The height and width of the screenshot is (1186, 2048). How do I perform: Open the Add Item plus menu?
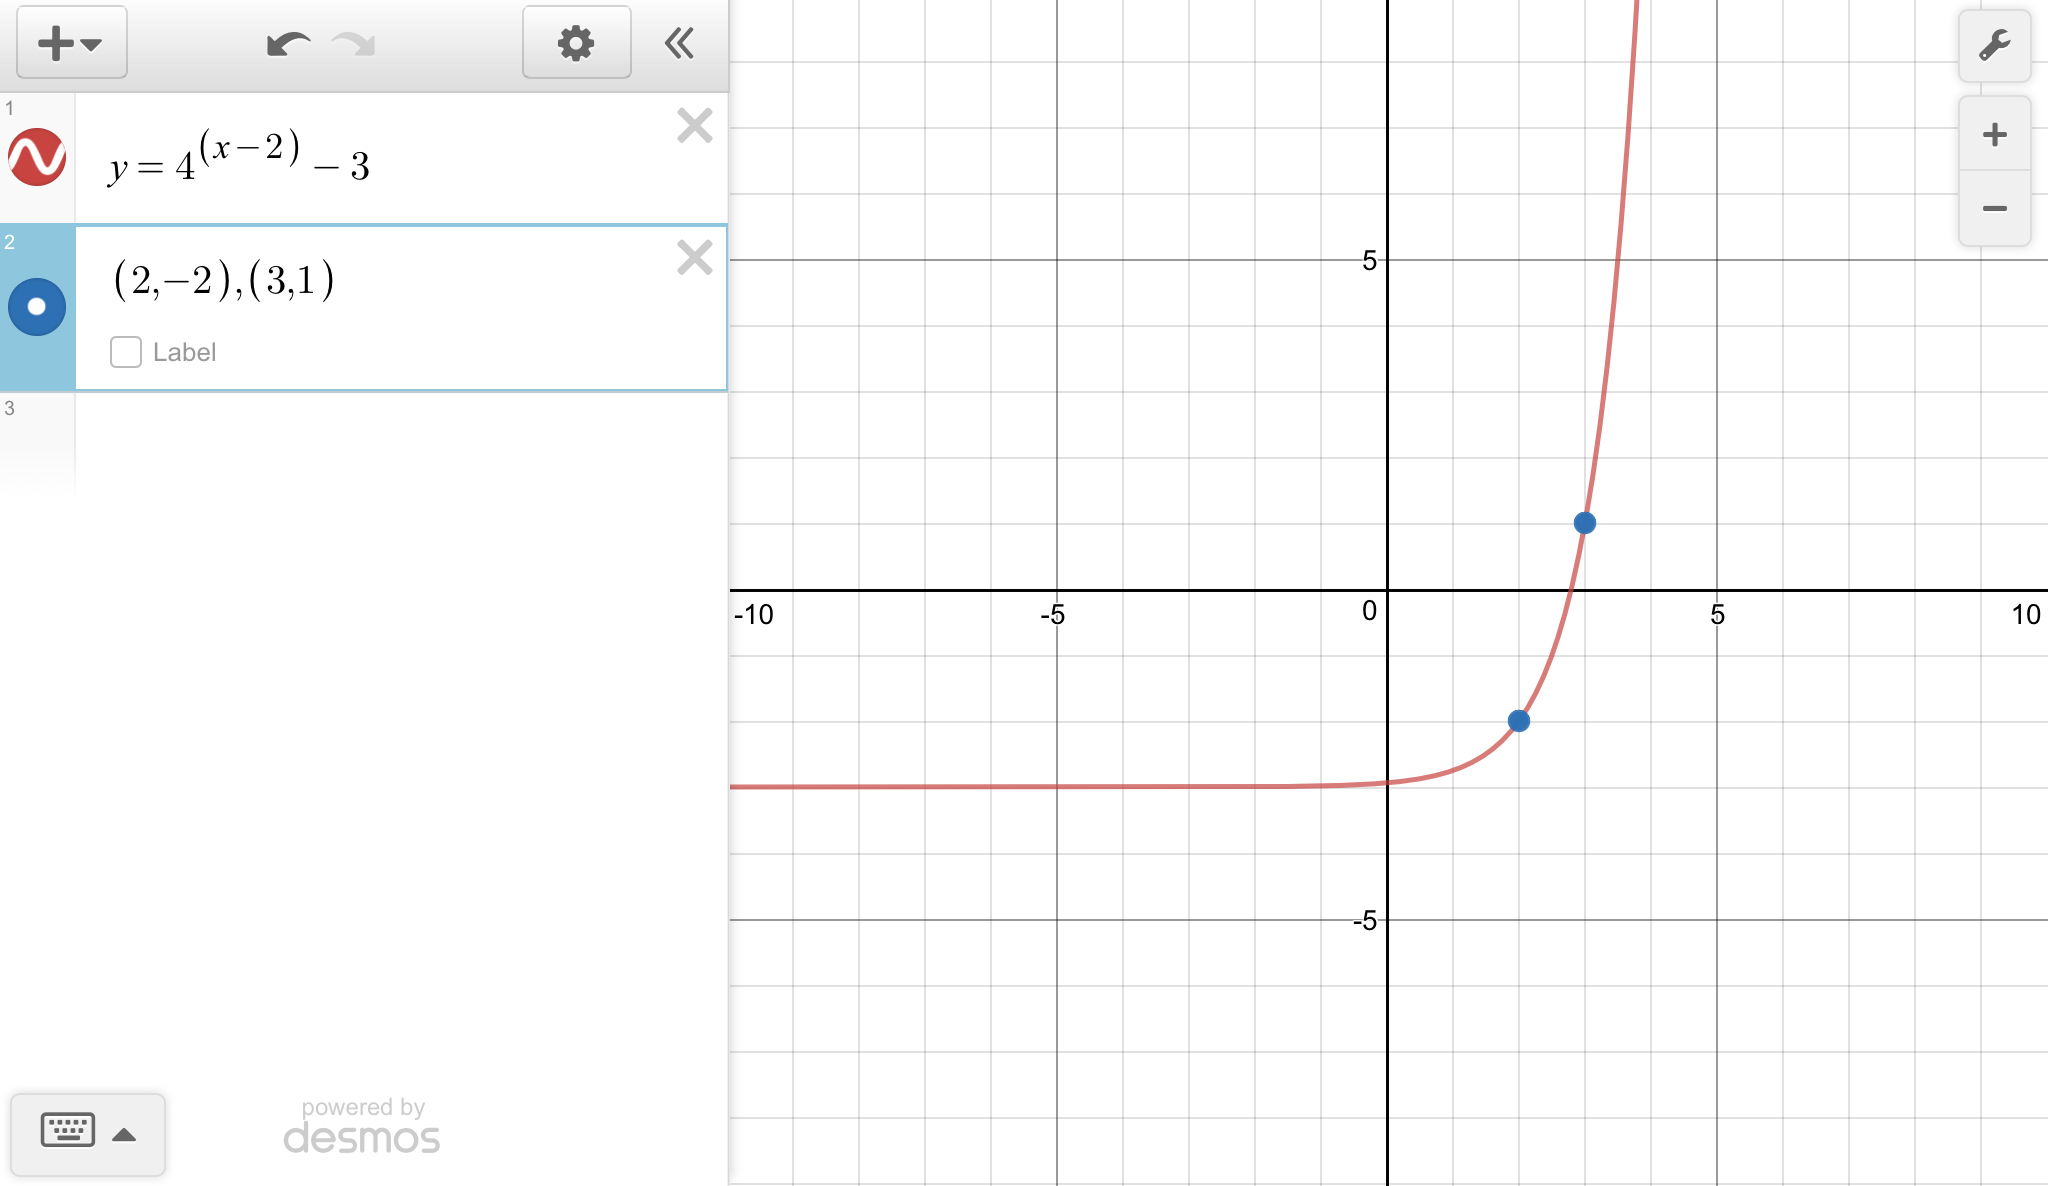(71, 43)
